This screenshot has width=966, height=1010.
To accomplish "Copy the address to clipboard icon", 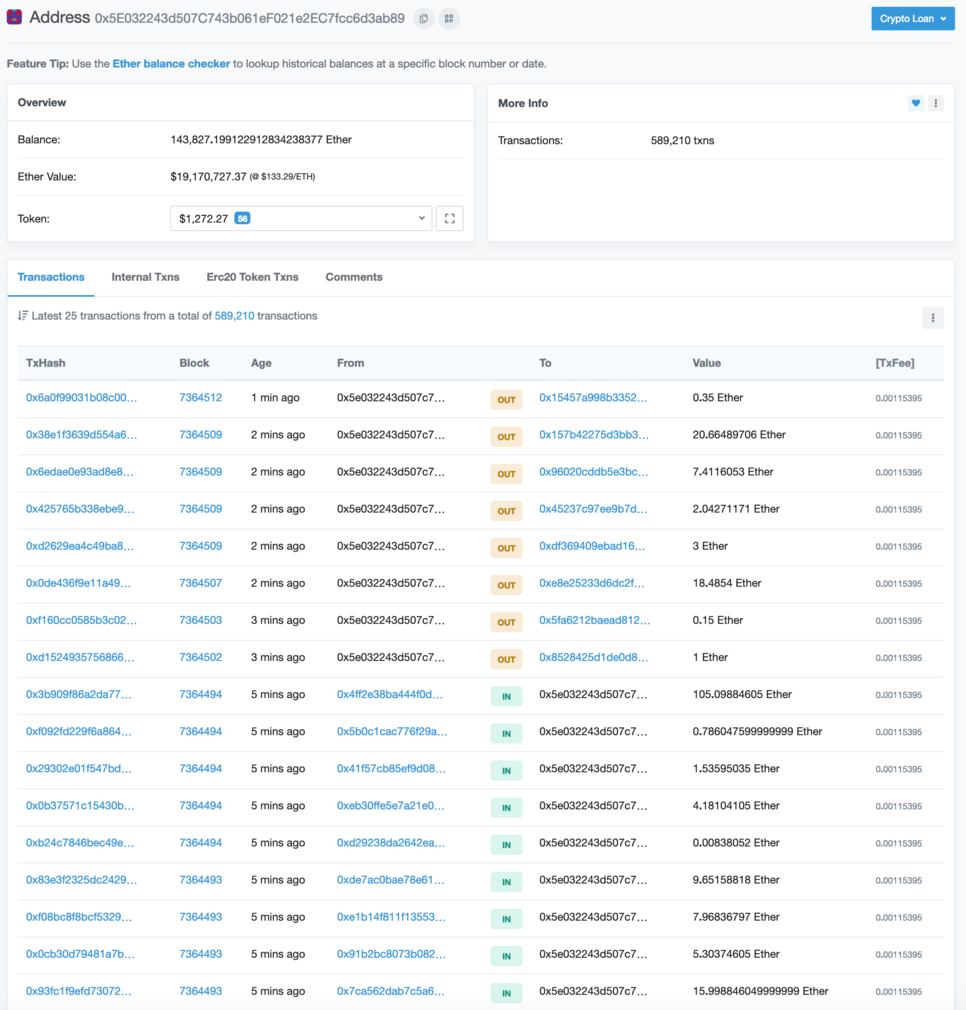I will click(x=423, y=19).
